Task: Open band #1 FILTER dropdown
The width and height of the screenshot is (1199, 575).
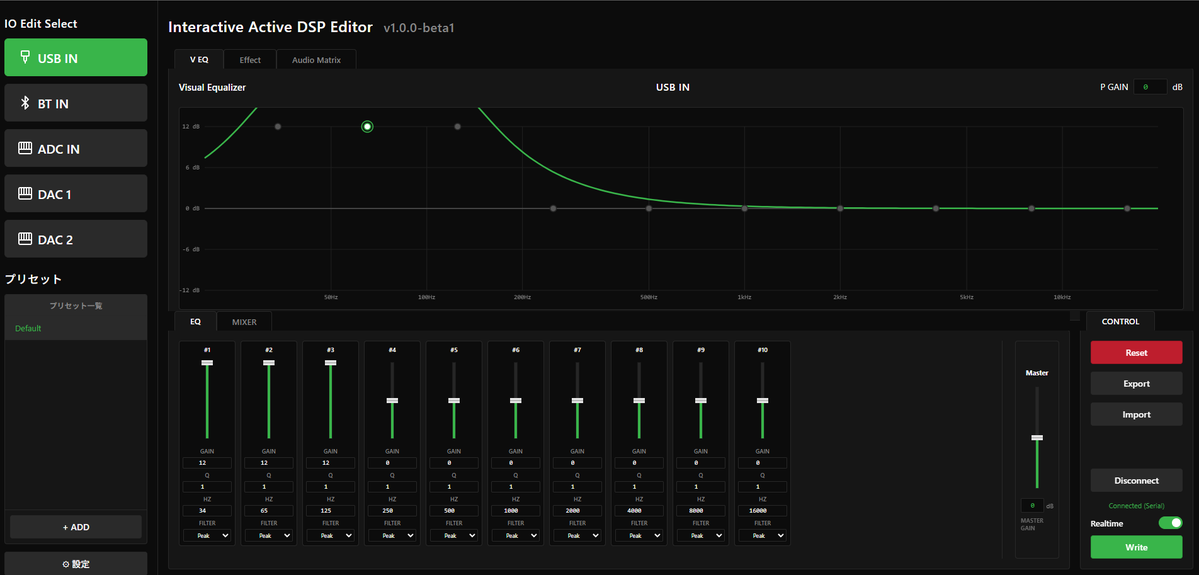Action: pos(207,536)
